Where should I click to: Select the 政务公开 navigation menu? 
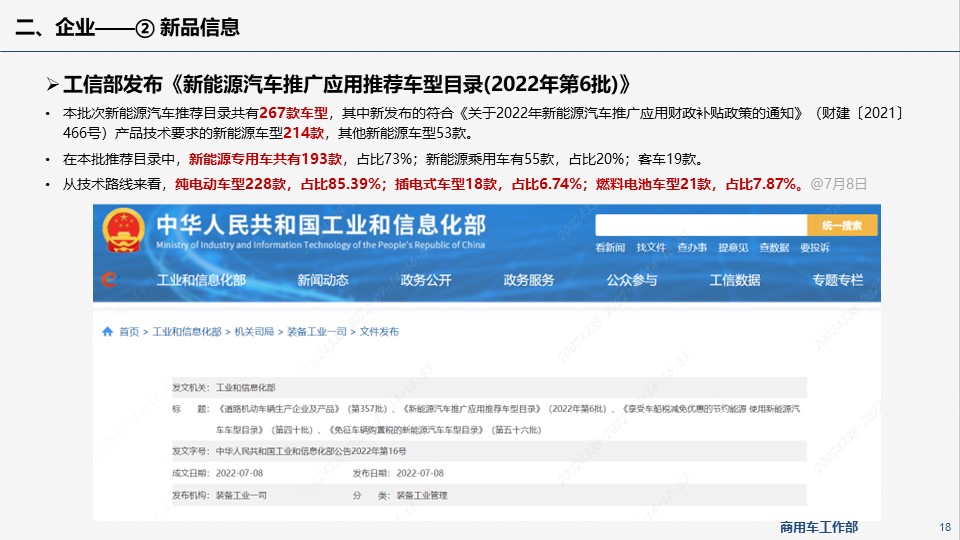[426, 280]
